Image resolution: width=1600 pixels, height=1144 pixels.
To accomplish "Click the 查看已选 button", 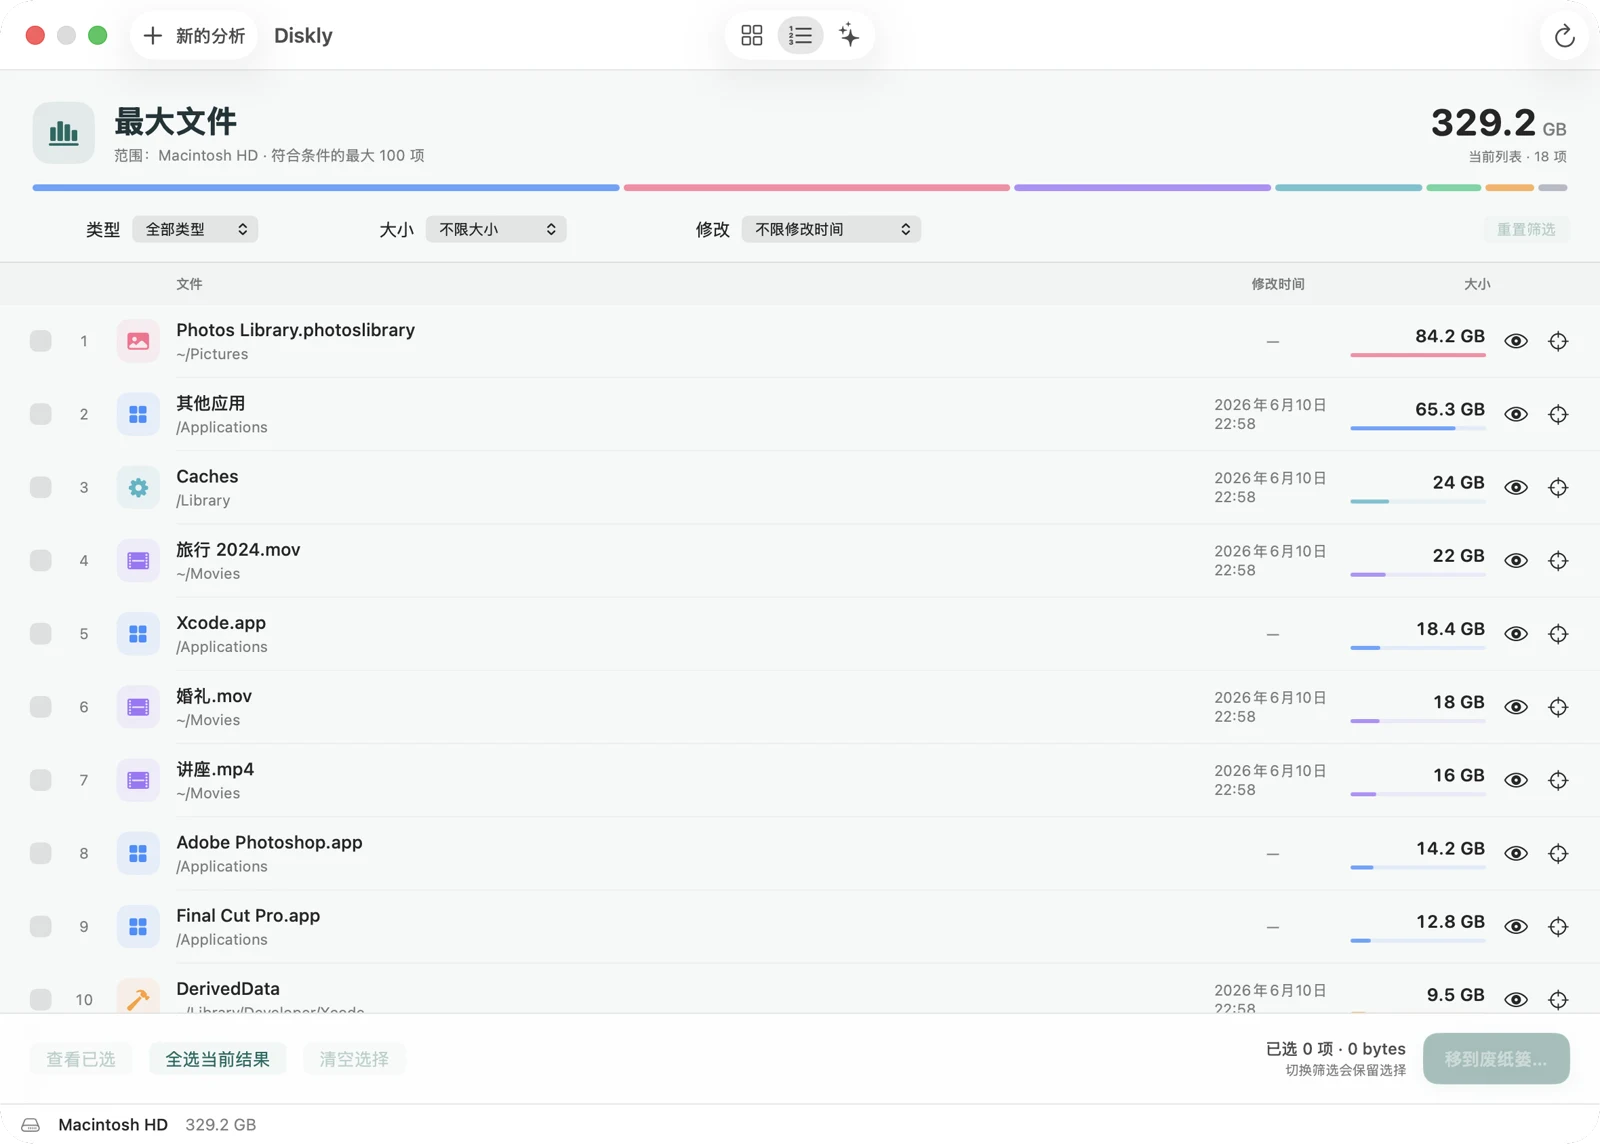I will [x=81, y=1059].
